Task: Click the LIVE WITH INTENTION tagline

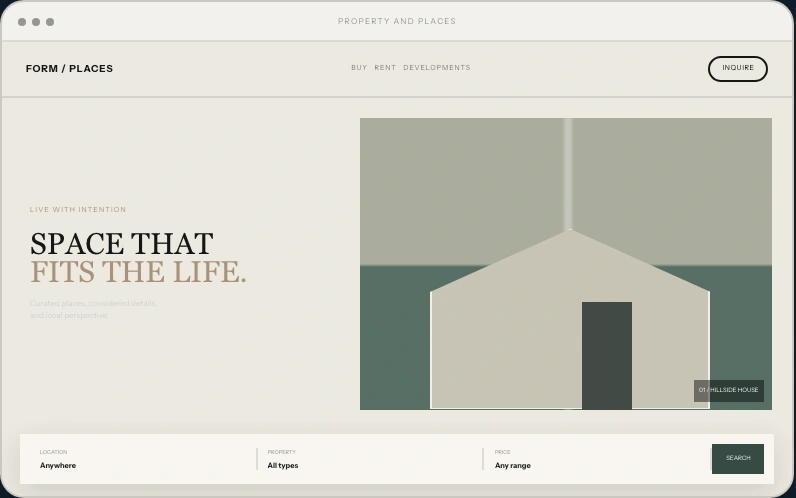Action: pos(78,210)
